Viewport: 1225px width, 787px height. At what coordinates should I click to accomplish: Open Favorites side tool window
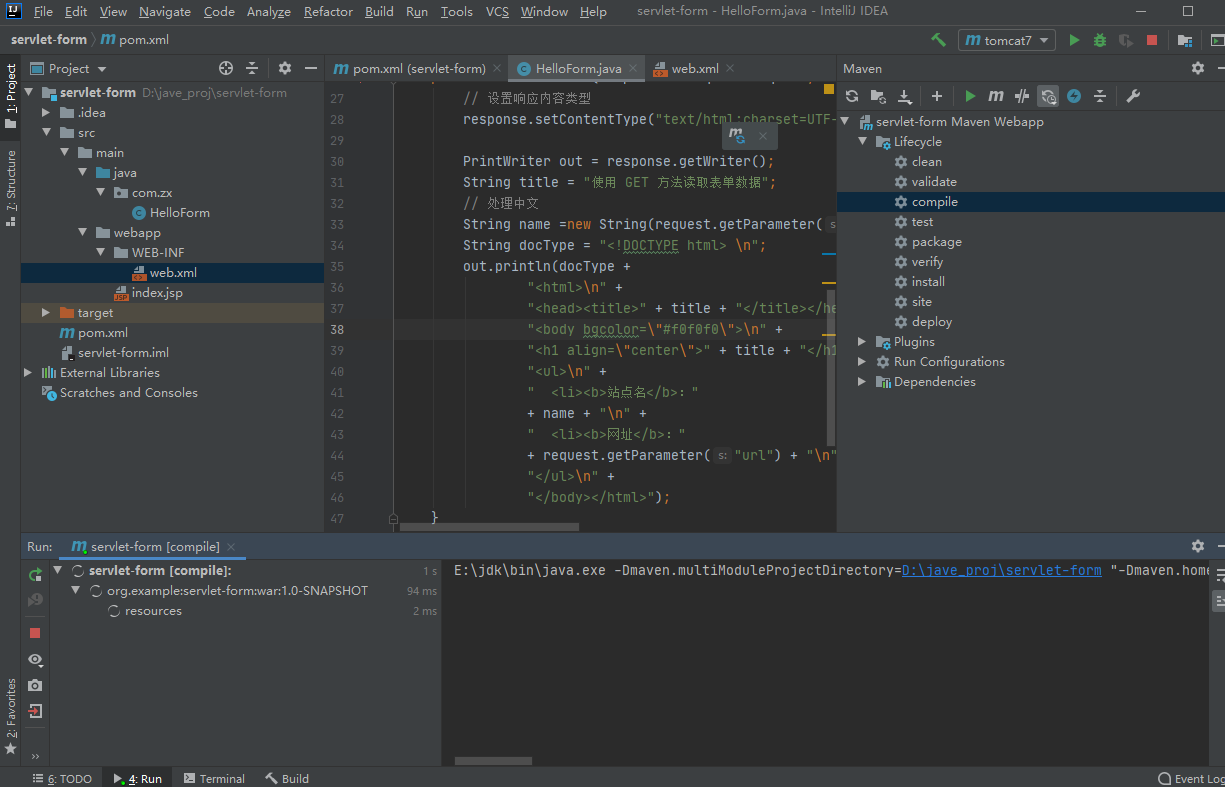point(11,717)
